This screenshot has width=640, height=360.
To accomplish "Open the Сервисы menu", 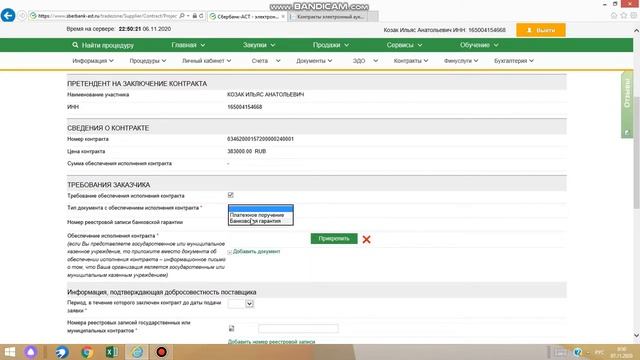I will (x=404, y=45).
